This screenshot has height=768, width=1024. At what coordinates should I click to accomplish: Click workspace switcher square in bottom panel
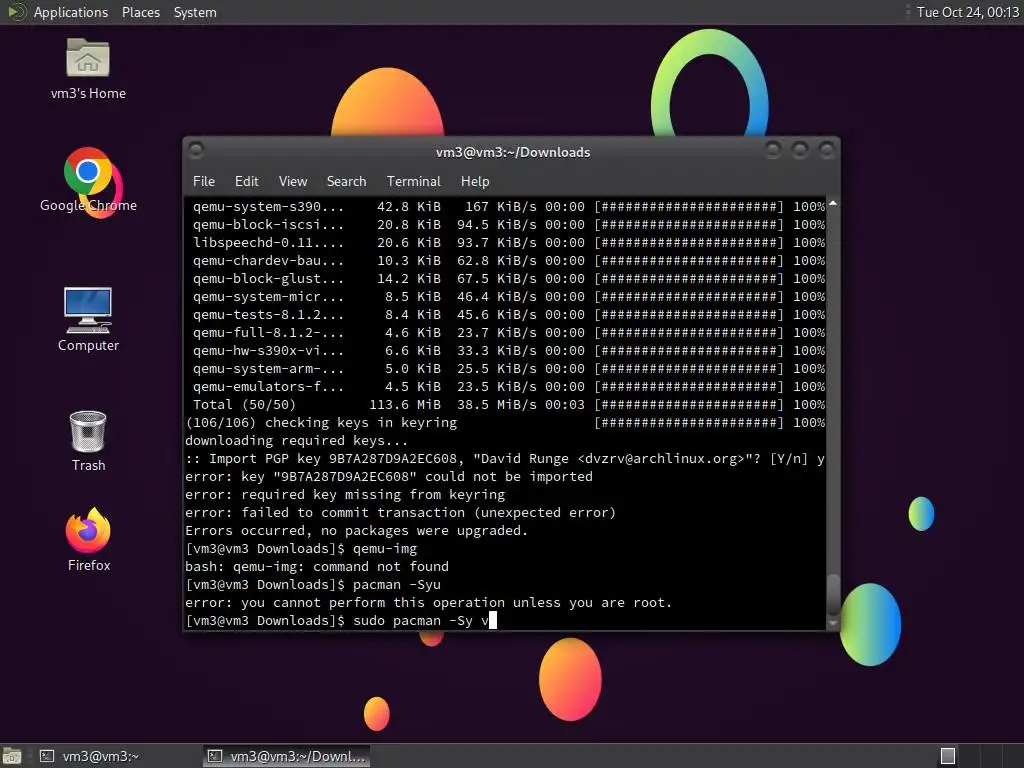point(948,756)
